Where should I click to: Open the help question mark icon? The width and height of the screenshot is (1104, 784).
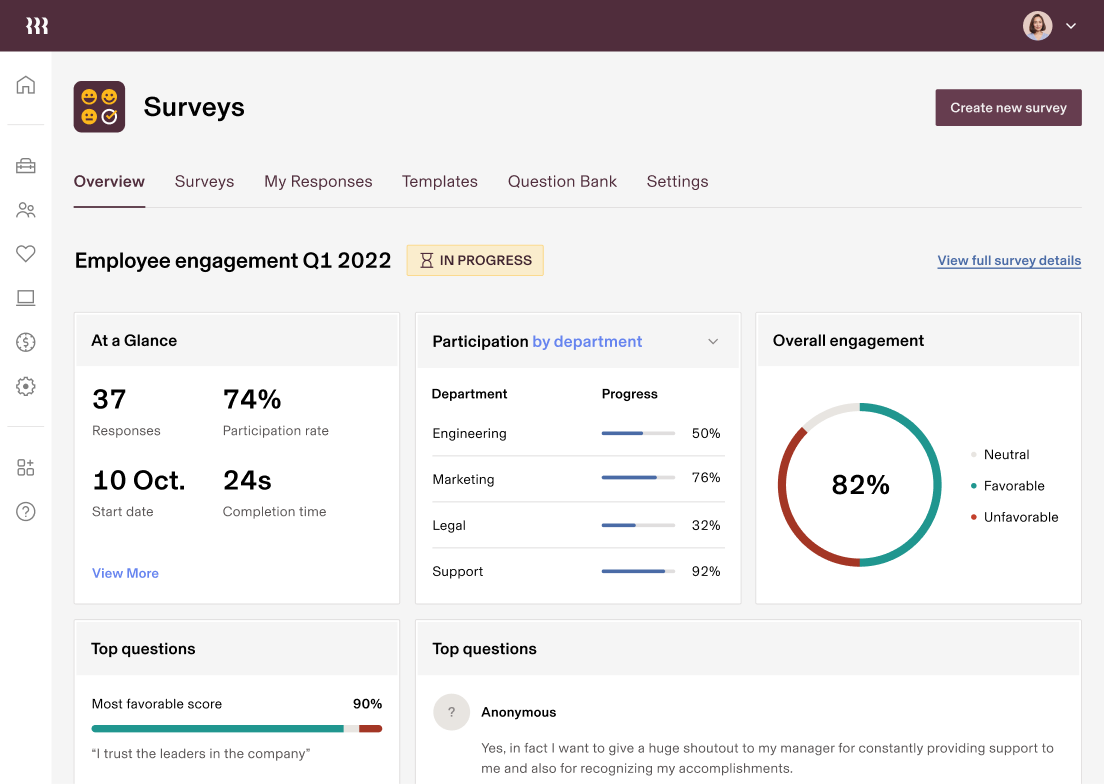26,511
